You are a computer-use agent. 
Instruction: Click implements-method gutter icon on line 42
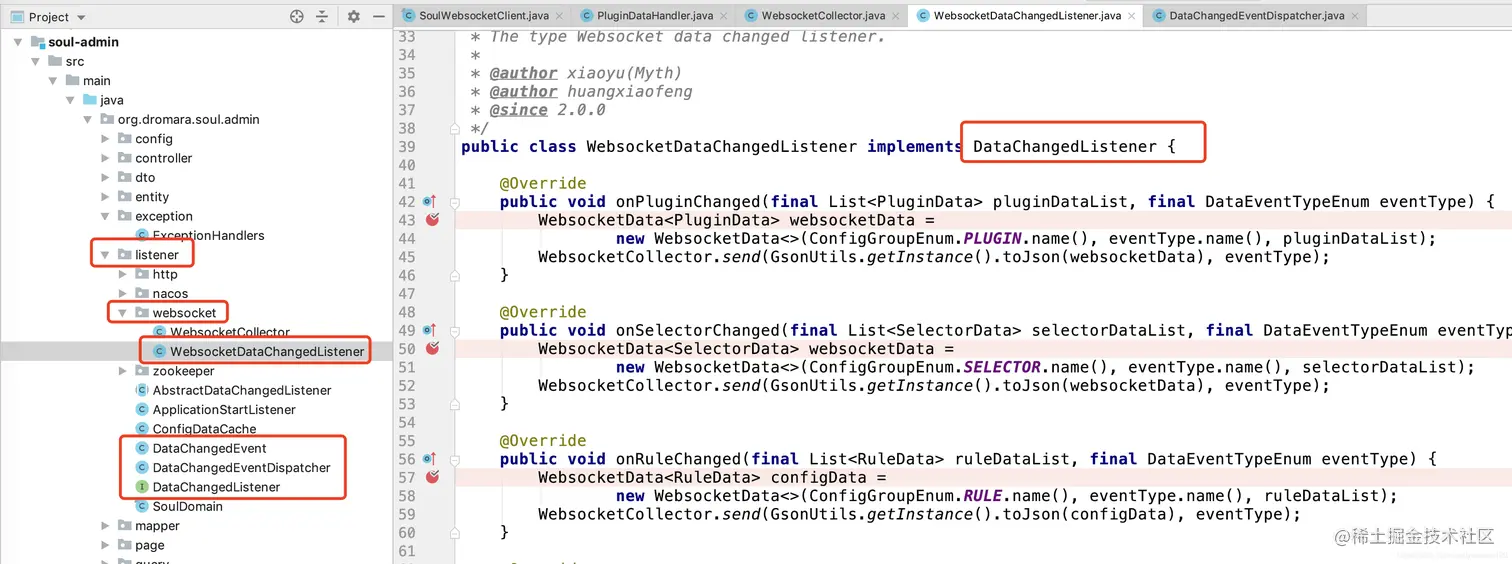coord(429,201)
